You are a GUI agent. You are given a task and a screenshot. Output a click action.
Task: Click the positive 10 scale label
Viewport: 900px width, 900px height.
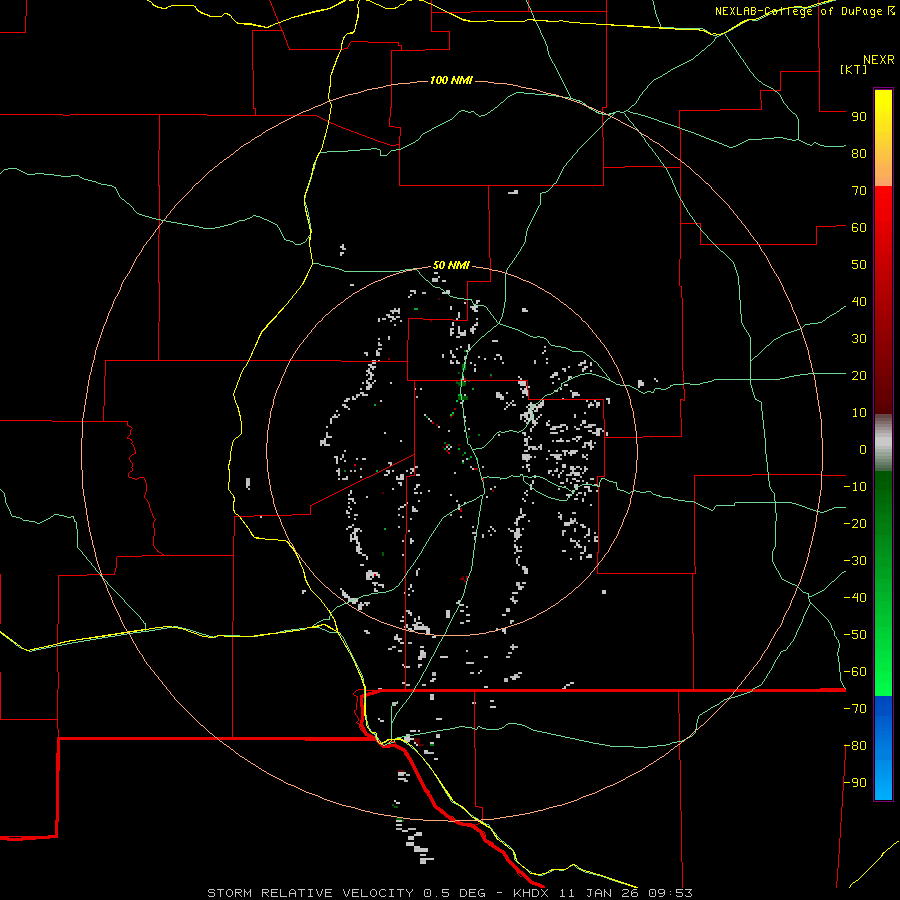(x=859, y=413)
